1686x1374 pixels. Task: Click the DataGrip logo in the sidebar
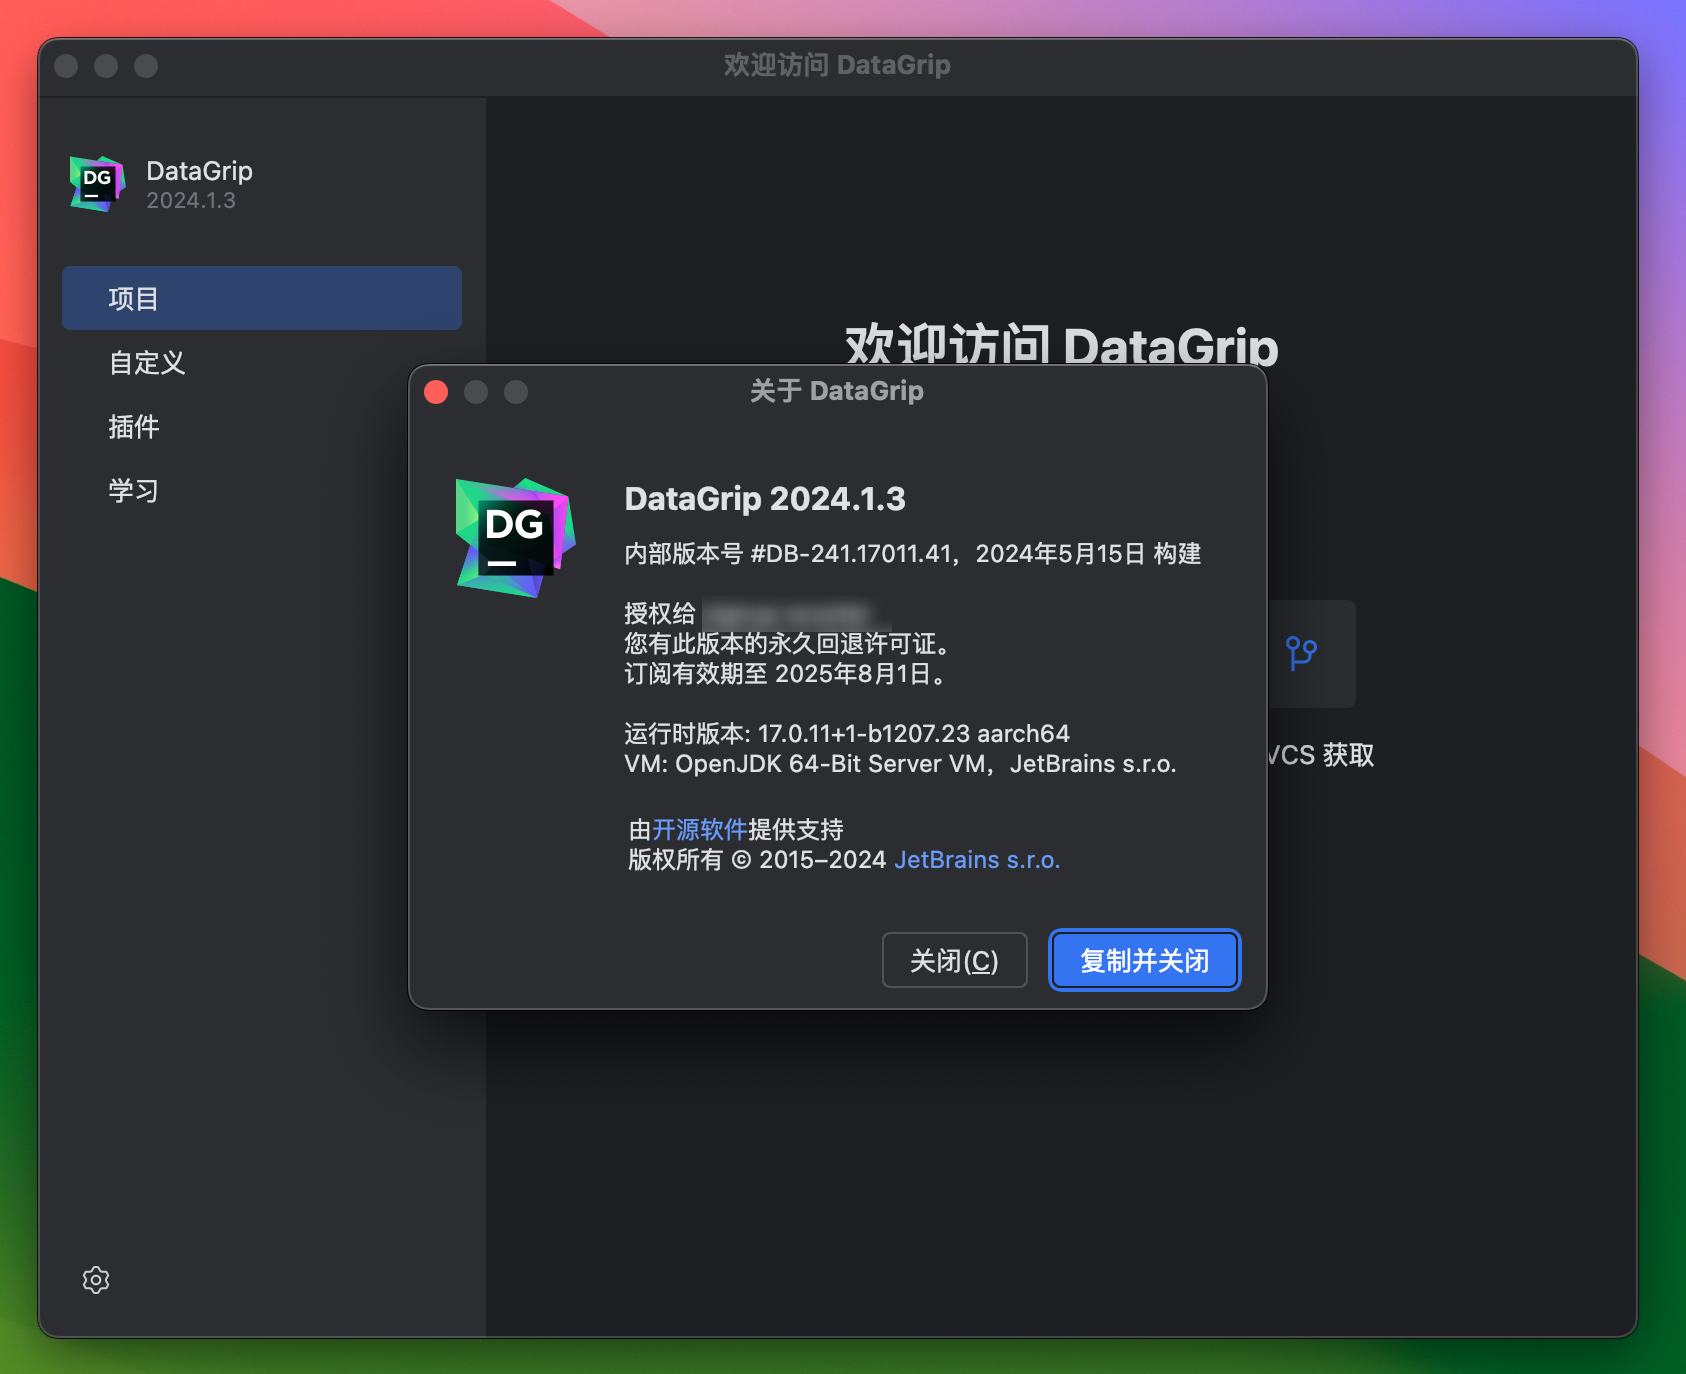[97, 183]
